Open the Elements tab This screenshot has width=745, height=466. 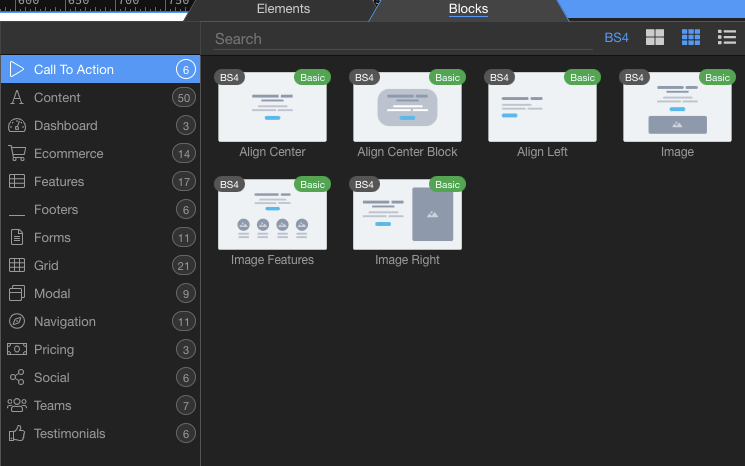(x=283, y=9)
